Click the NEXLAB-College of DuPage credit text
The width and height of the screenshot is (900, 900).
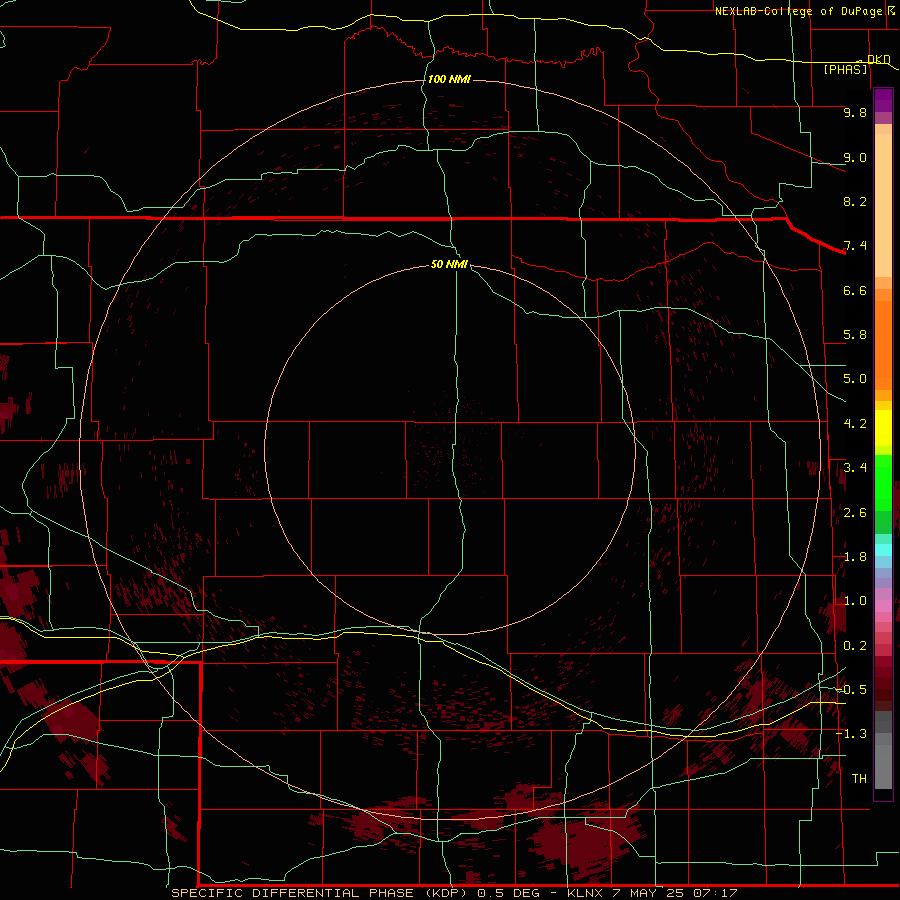(800, 11)
